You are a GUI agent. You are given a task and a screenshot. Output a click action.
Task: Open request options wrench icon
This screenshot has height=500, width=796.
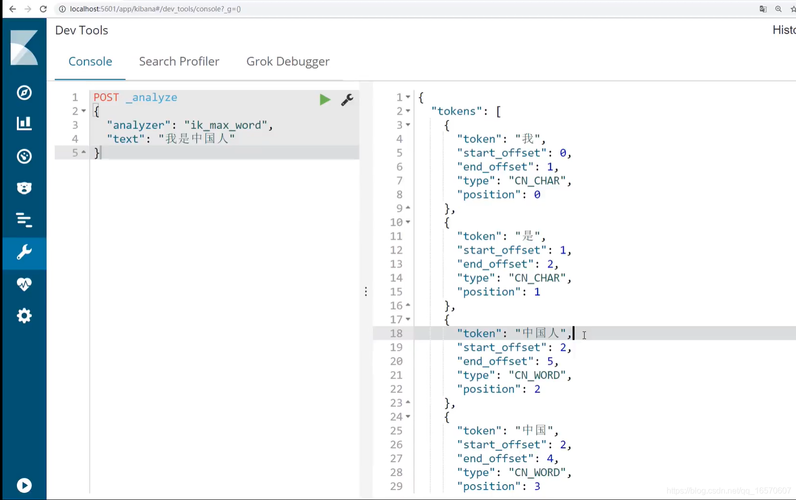347,99
